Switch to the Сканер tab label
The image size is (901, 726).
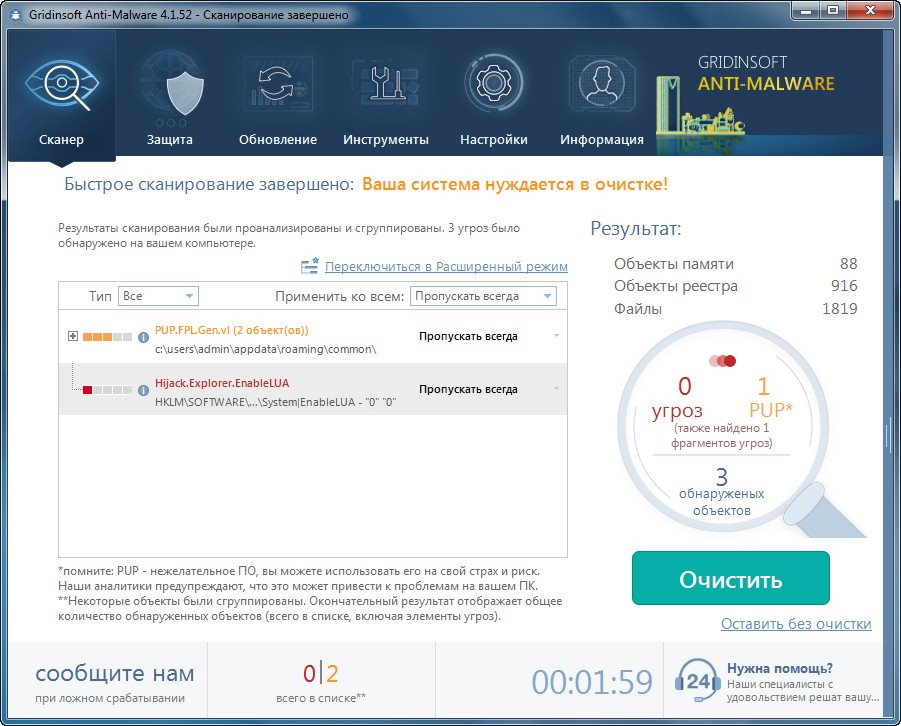61,140
